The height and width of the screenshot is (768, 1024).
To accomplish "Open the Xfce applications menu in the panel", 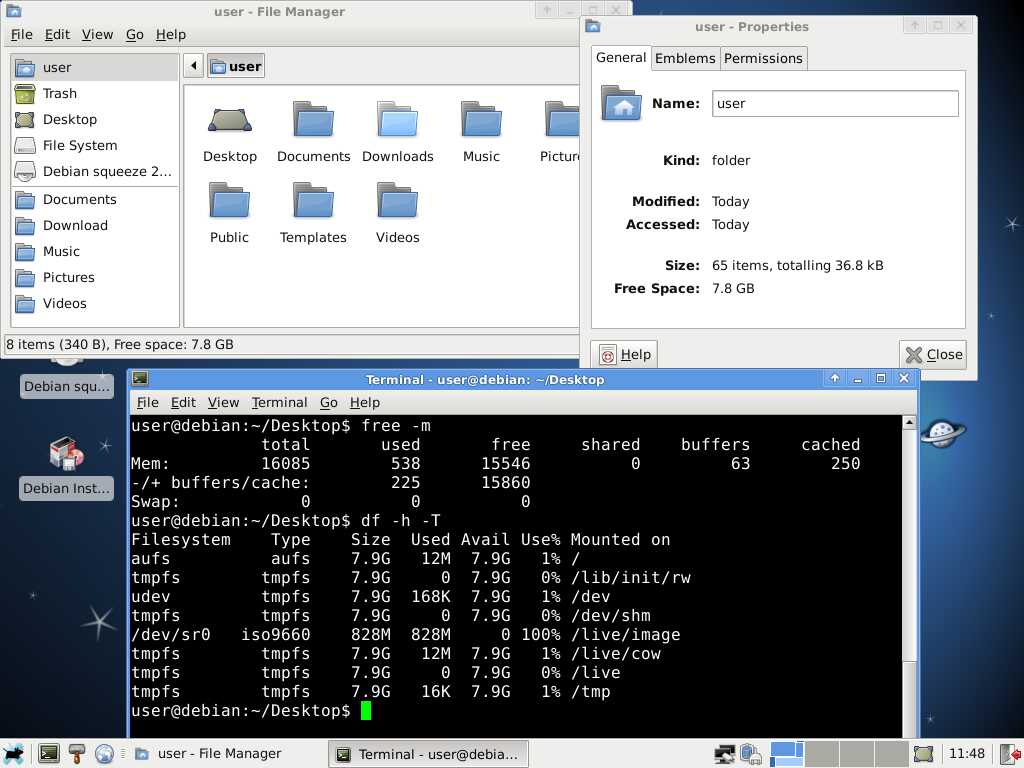I will [x=14, y=754].
